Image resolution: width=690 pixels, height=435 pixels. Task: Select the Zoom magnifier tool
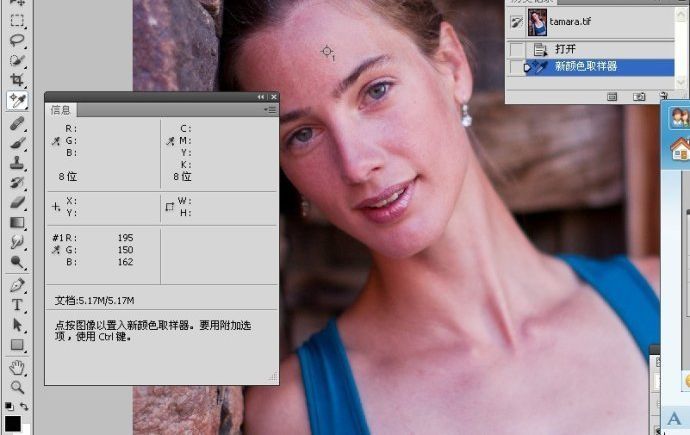point(17,387)
